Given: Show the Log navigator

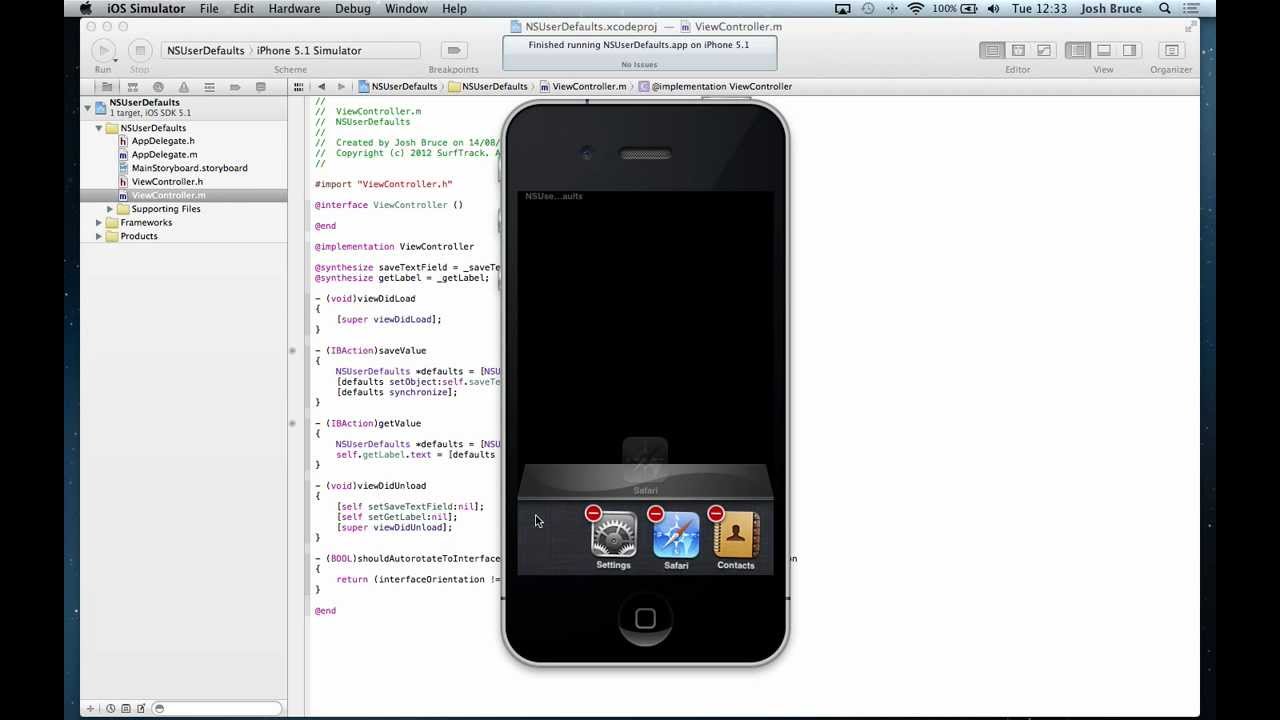Looking at the screenshot, I should coord(260,87).
